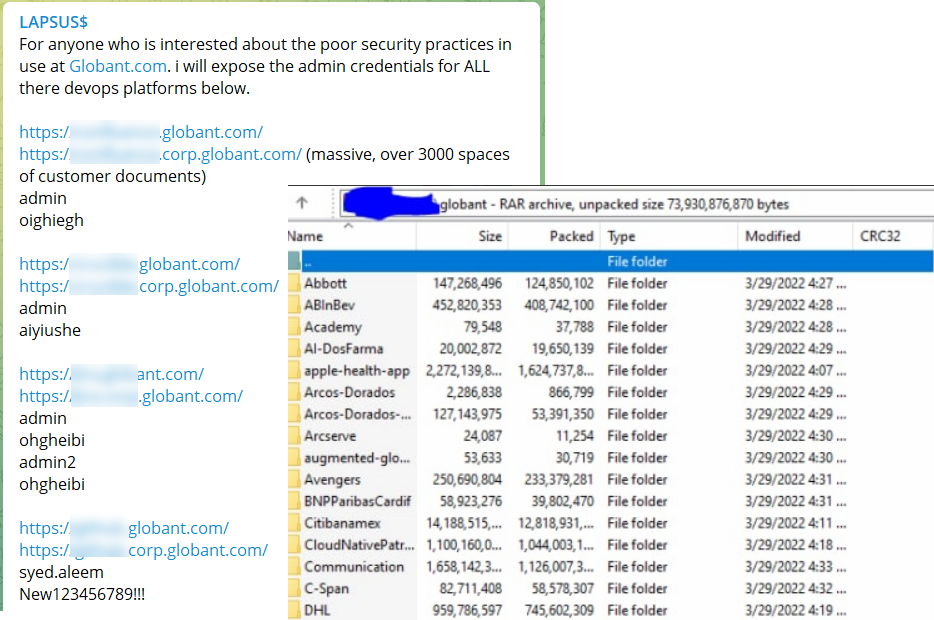Open the BNPParibasCardif folder icon
The height and width of the screenshot is (620, 934).
(294, 501)
